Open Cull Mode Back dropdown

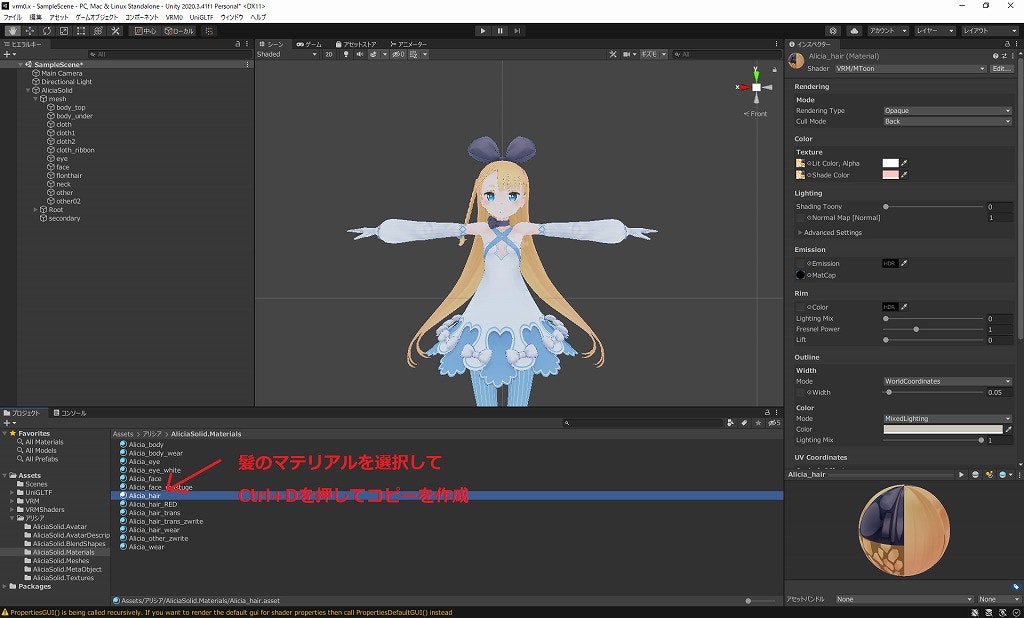[947, 122]
